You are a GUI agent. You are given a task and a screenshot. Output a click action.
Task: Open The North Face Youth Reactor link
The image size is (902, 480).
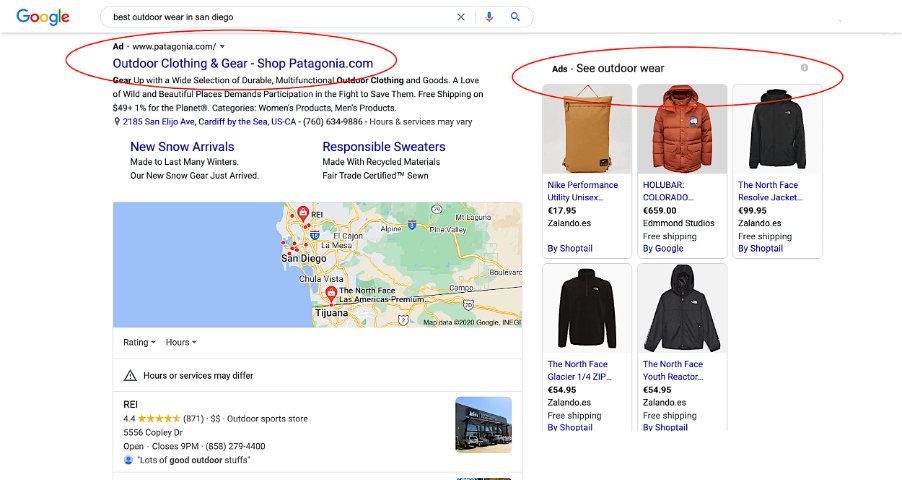673,370
